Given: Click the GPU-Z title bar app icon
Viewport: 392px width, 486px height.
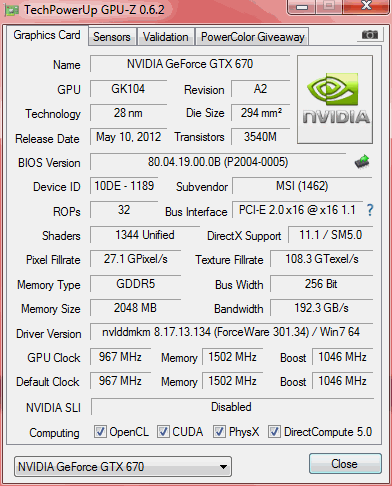Looking at the screenshot, I should [x=11, y=10].
